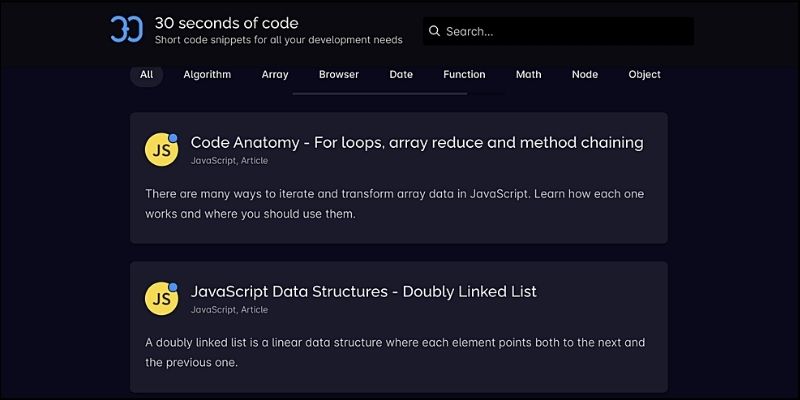Click the Search input field
This screenshot has height=400, width=800.
coord(565,31)
